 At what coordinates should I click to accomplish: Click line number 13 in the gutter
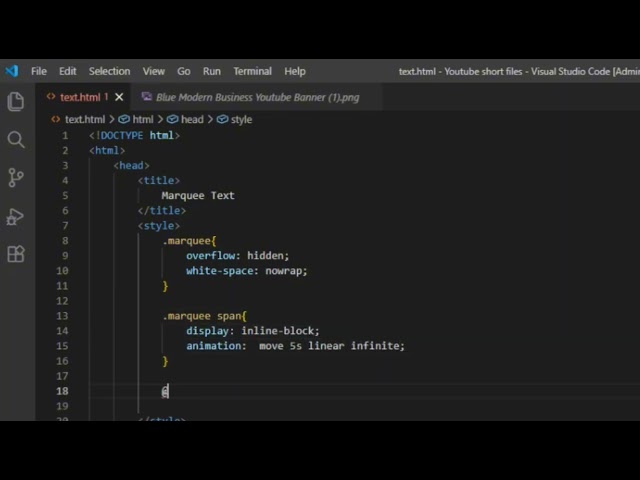click(x=62, y=316)
